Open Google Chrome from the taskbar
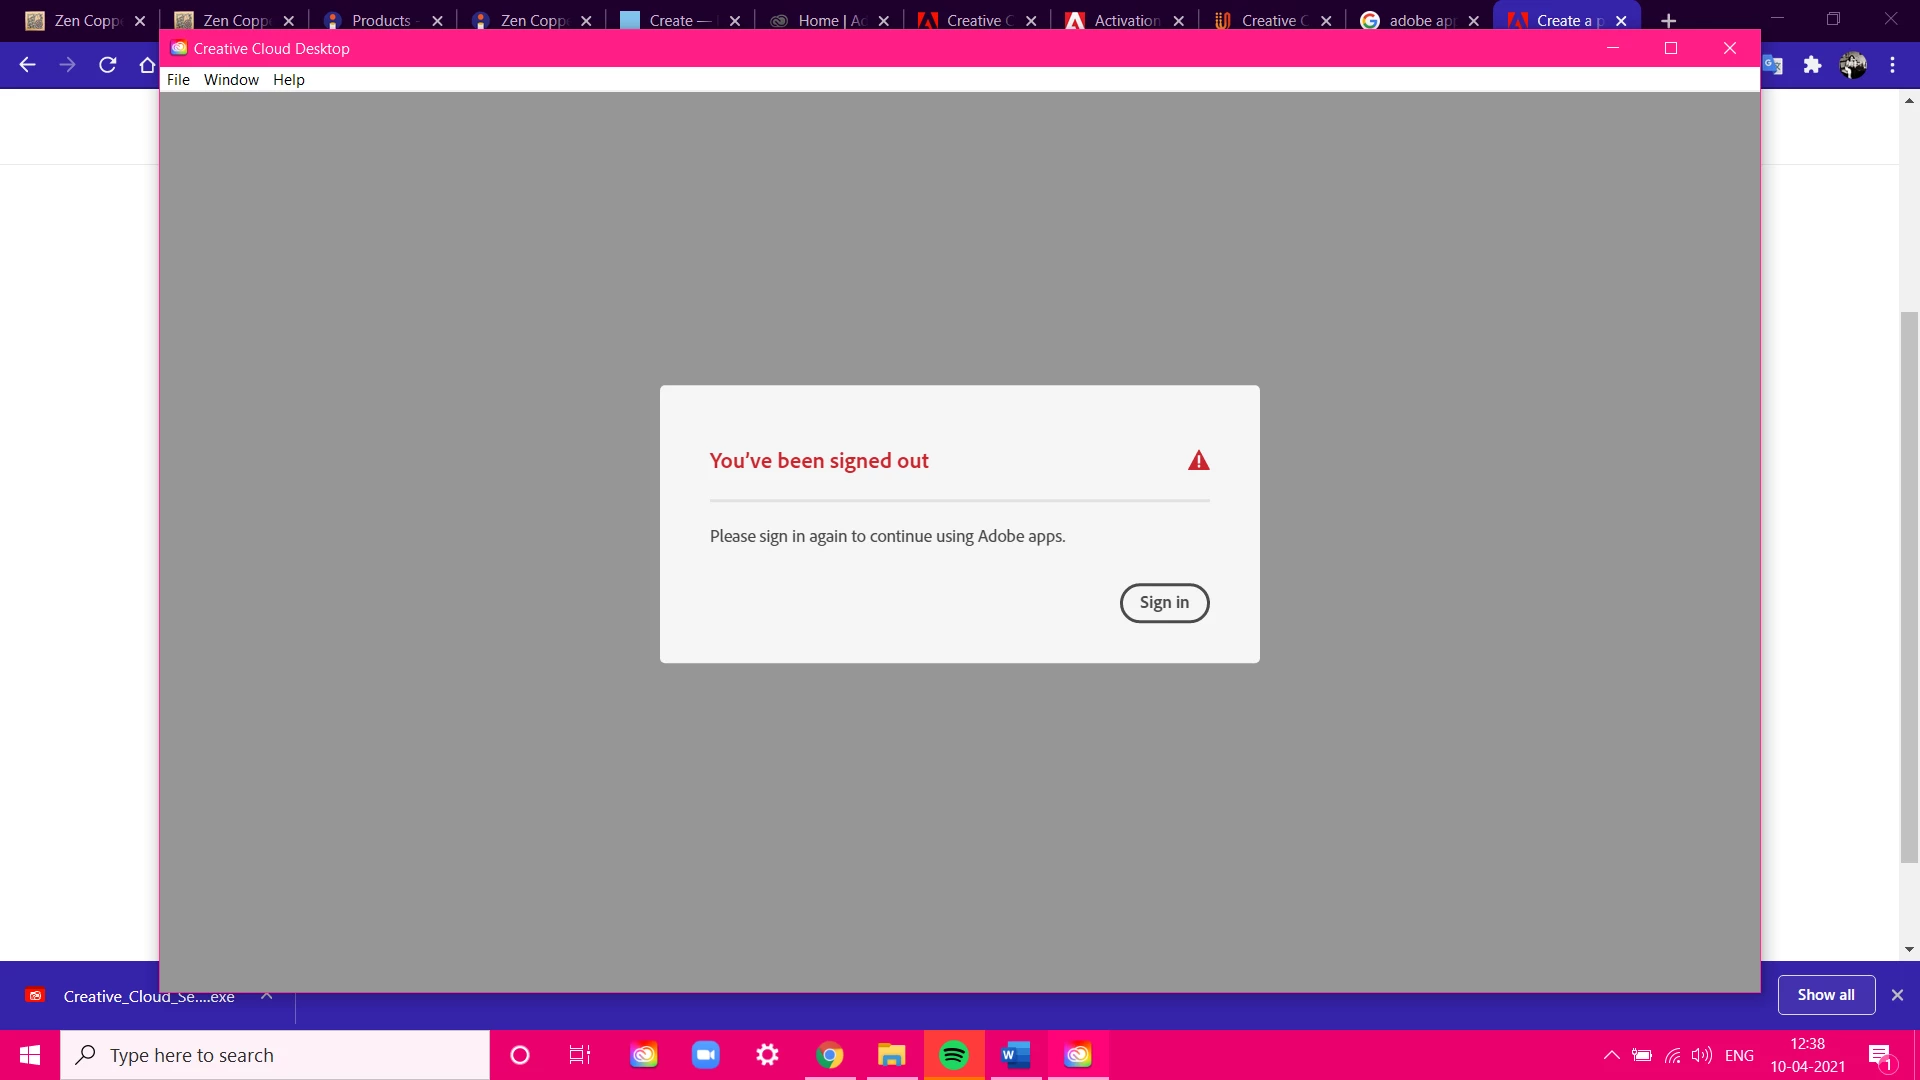 [829, 1055]
